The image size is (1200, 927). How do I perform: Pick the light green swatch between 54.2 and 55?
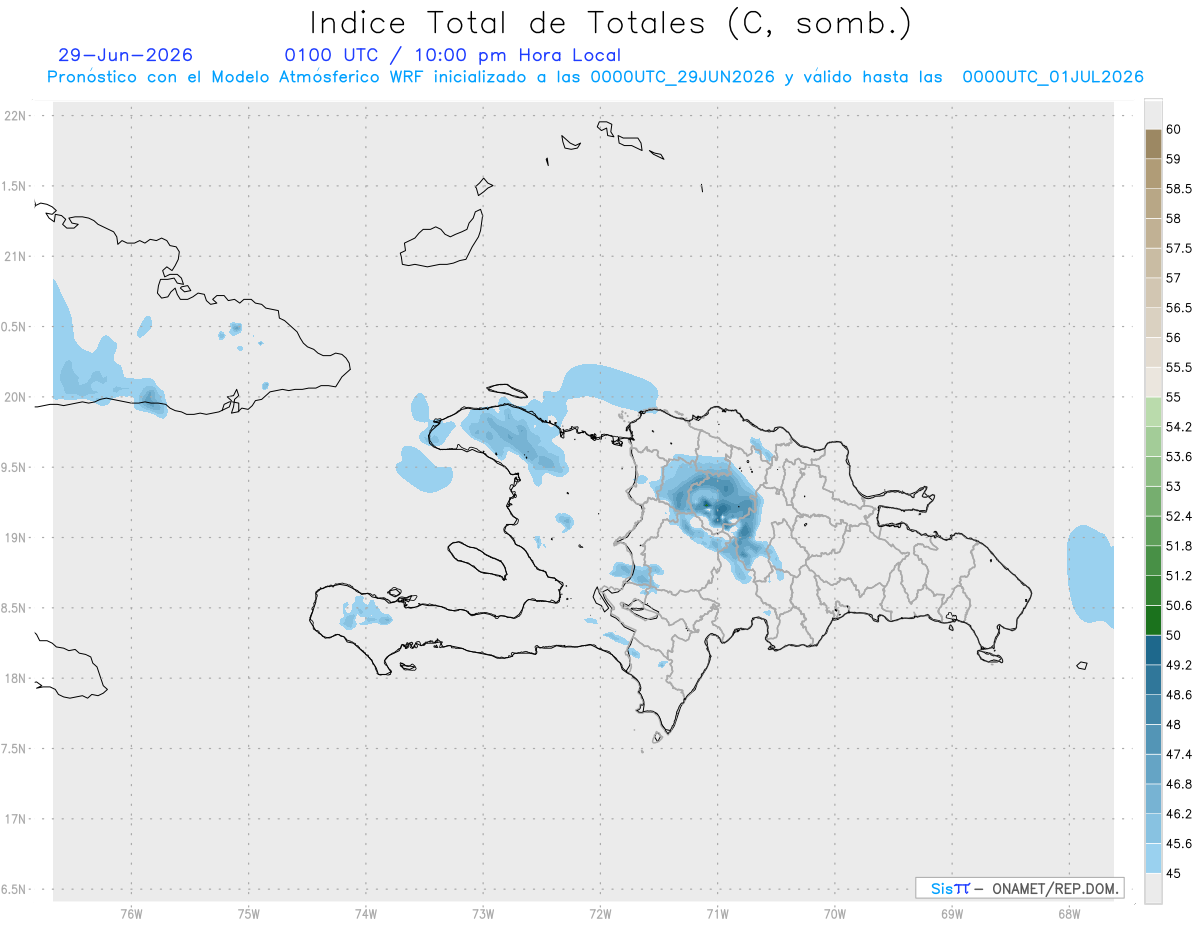click(x=1153, y=412)
